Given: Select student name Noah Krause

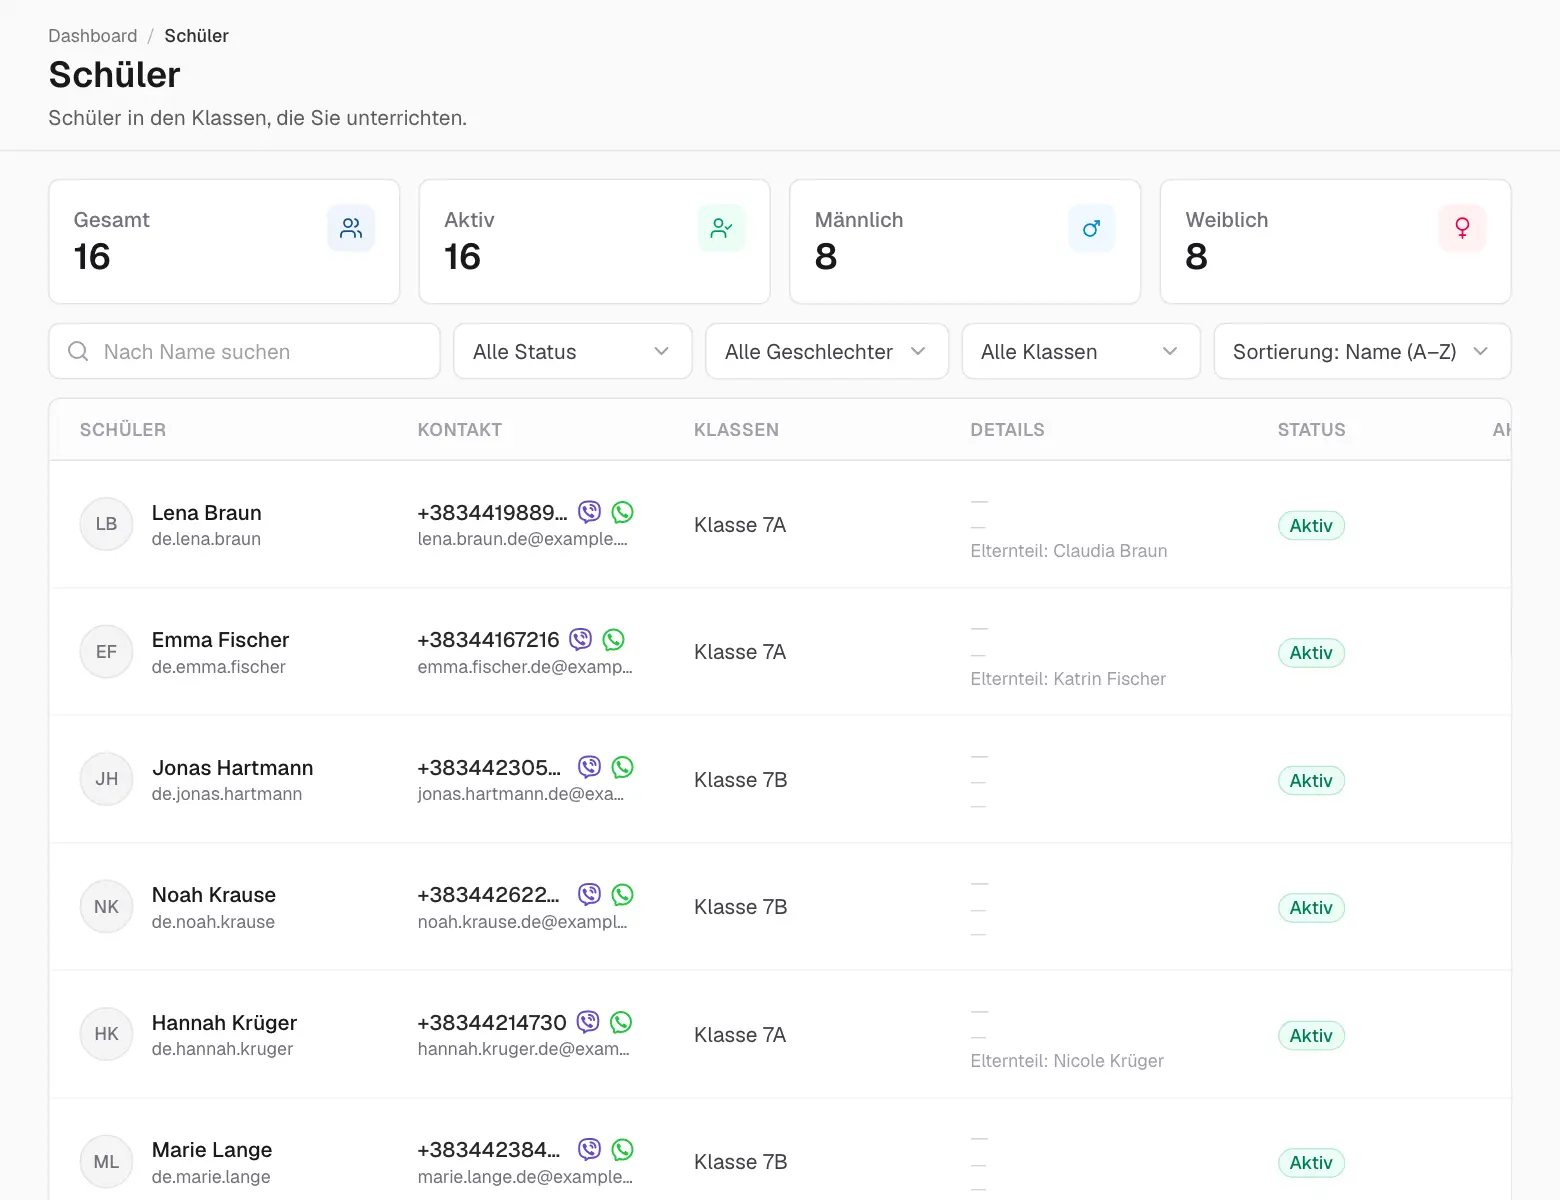Looking at the screenshot, I should (214, 894).
